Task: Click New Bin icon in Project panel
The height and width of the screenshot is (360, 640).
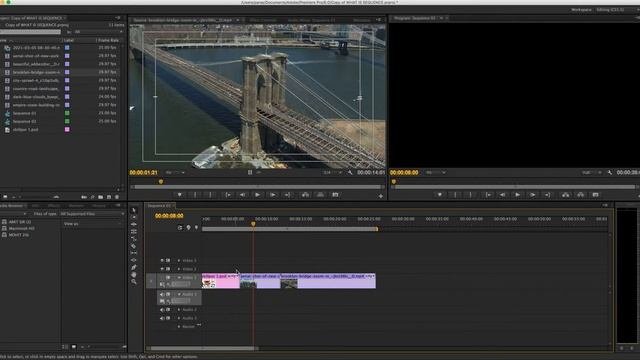Action: (100, 197)
